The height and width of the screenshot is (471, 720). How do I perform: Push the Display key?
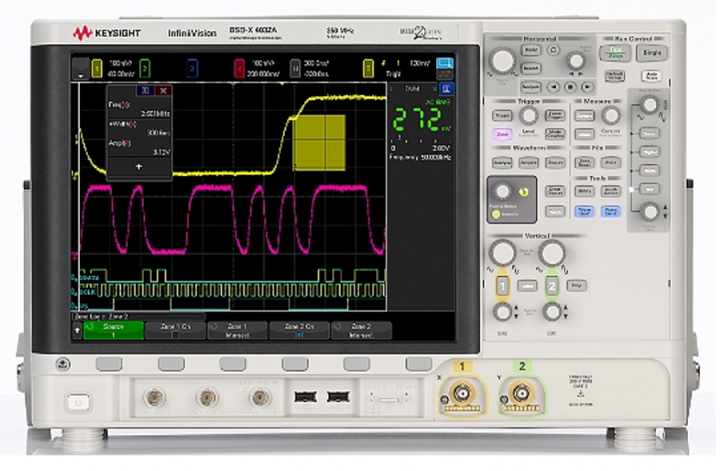pyautogui.click(x=555, y=163)
